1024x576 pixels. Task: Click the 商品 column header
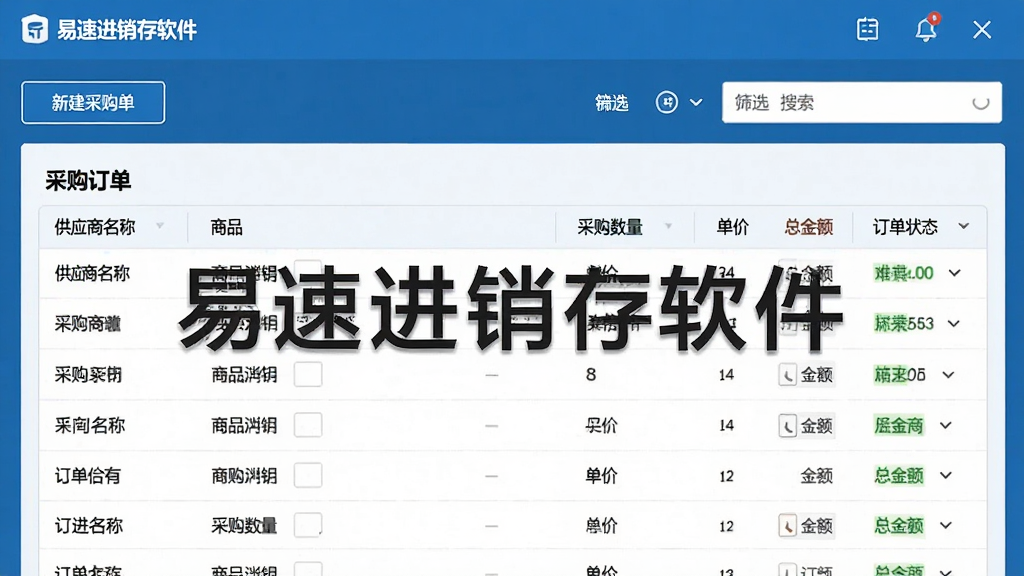(226, 227)
